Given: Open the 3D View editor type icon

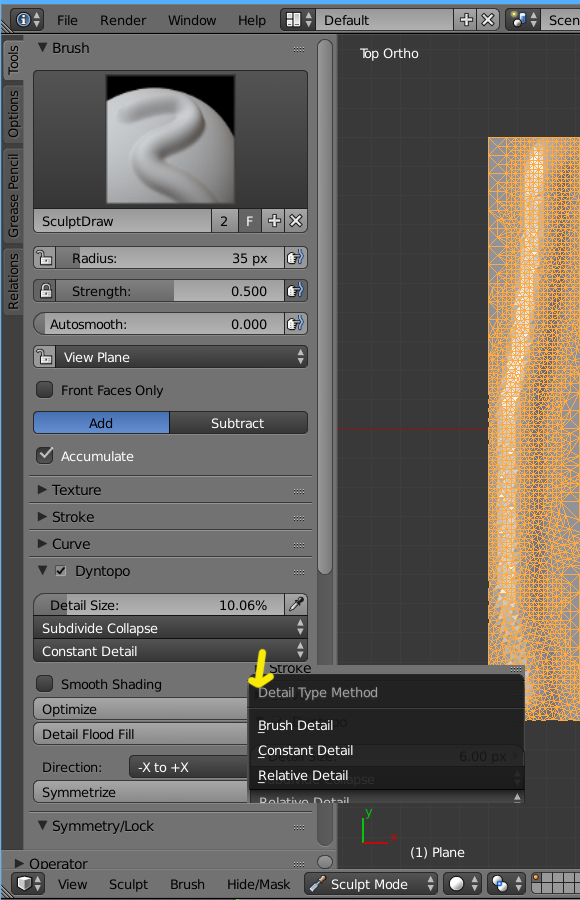Looking at the screenshot, I should pos(28,884).
